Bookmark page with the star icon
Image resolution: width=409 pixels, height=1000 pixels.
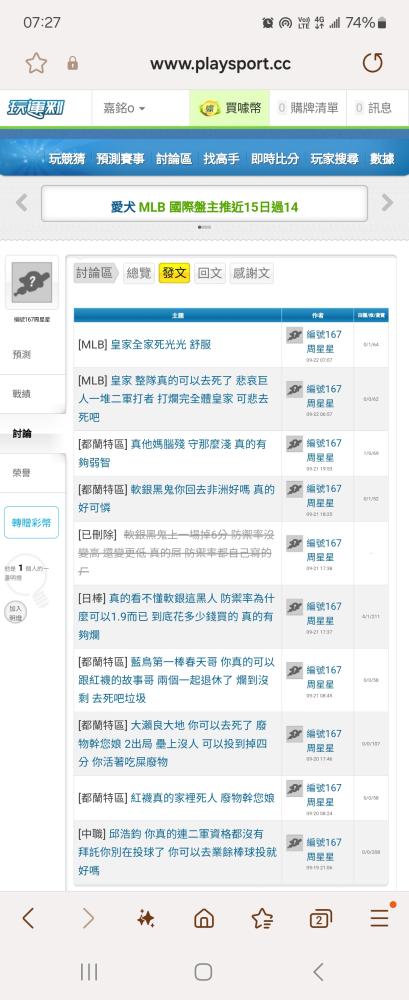(36, 63)
